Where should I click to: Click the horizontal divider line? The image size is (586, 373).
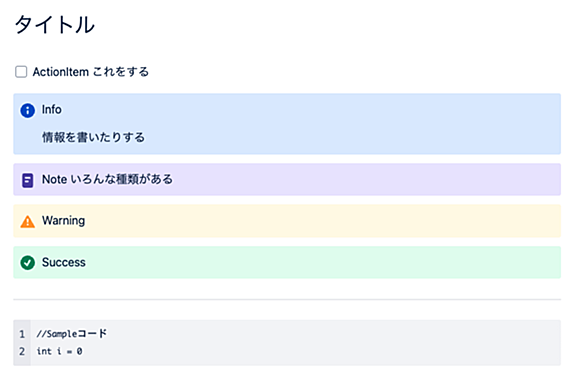coord(287,299)
